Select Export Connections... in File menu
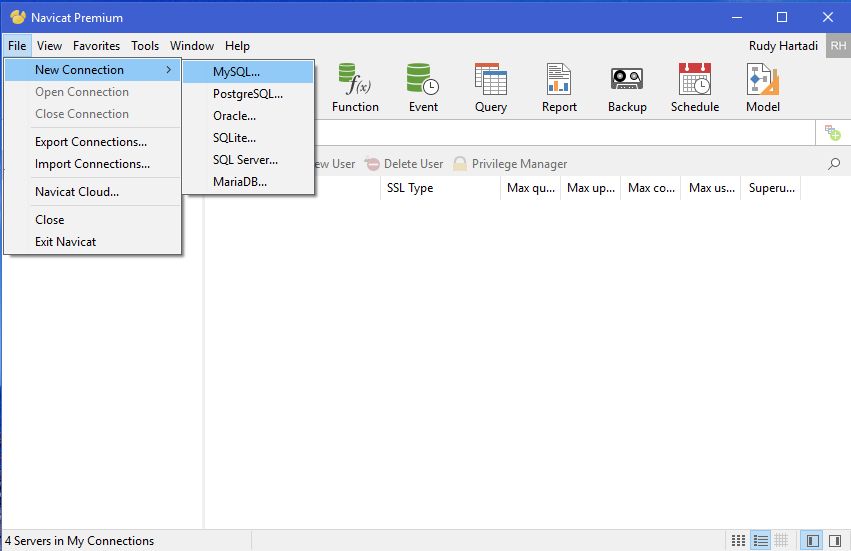 pyautogui.click(x=92, y=142)
